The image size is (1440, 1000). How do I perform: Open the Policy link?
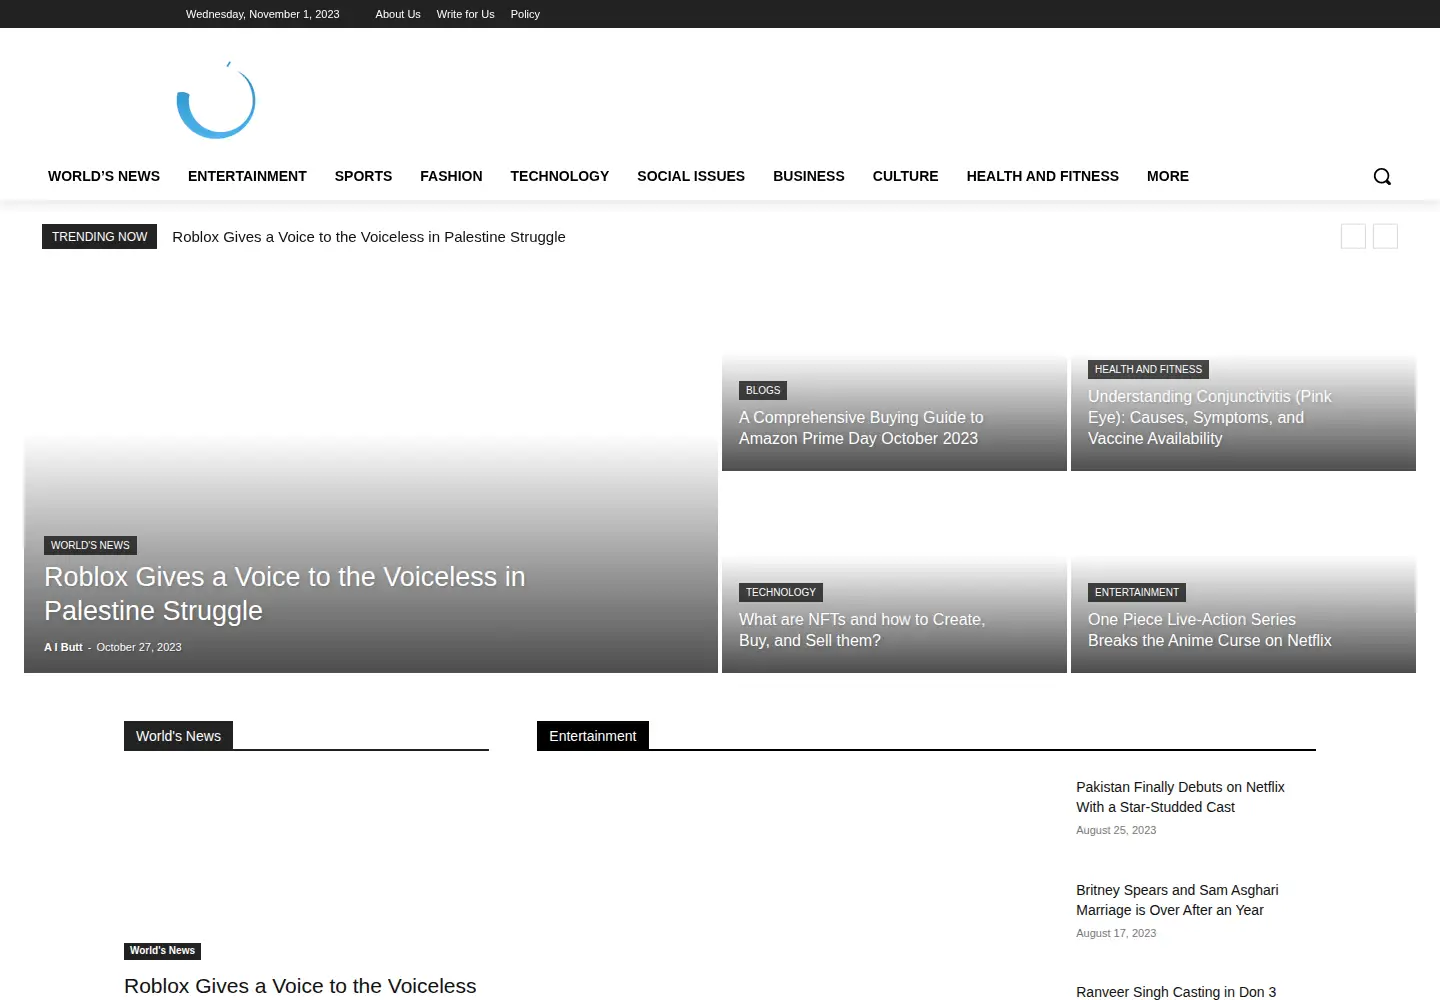point(525,14)
